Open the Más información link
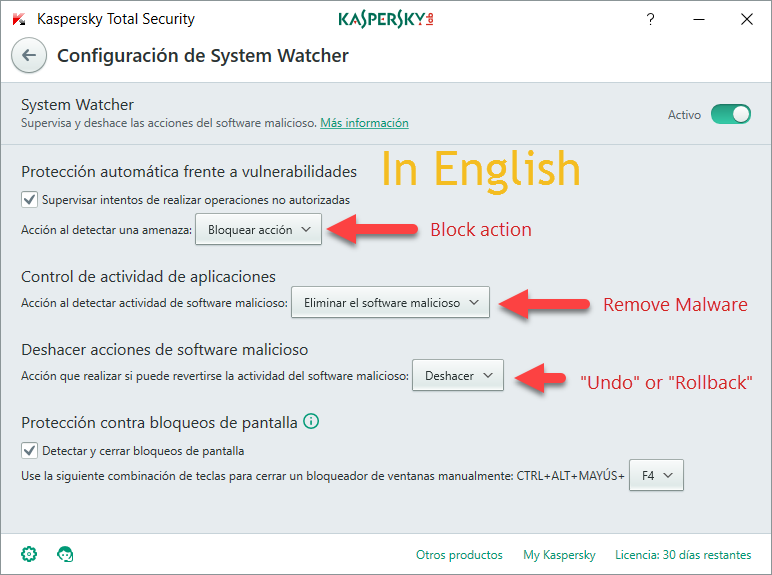 click(364, 123)
